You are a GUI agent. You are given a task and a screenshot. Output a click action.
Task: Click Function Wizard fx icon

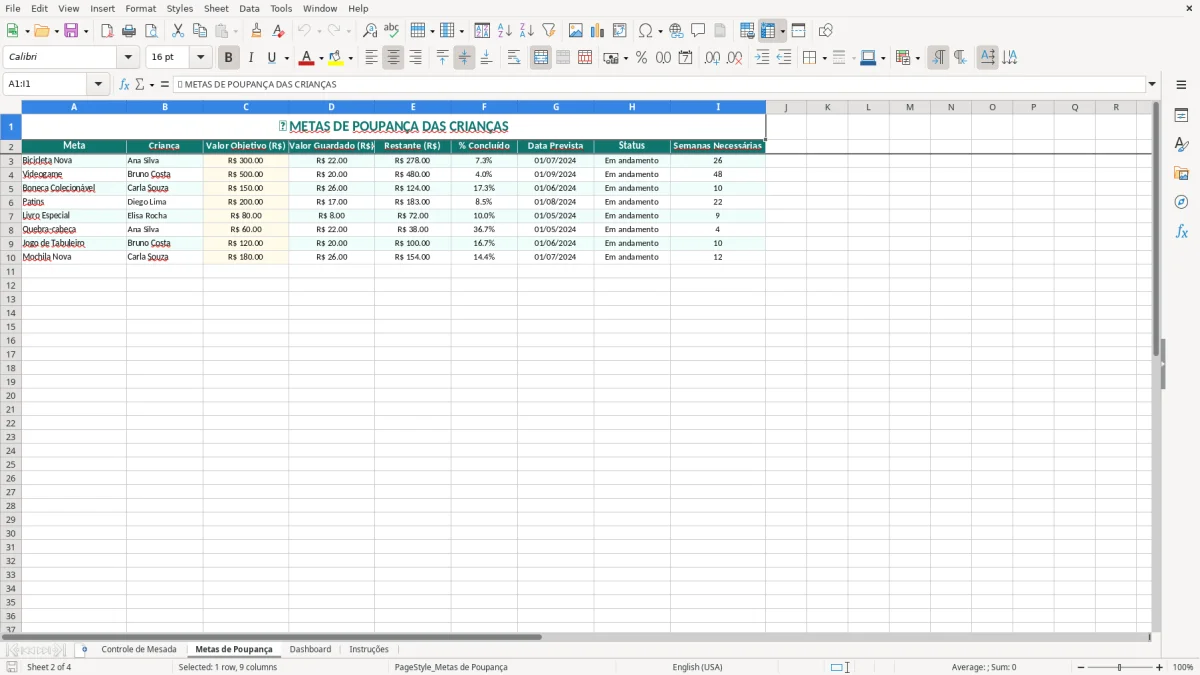(124, 85)
